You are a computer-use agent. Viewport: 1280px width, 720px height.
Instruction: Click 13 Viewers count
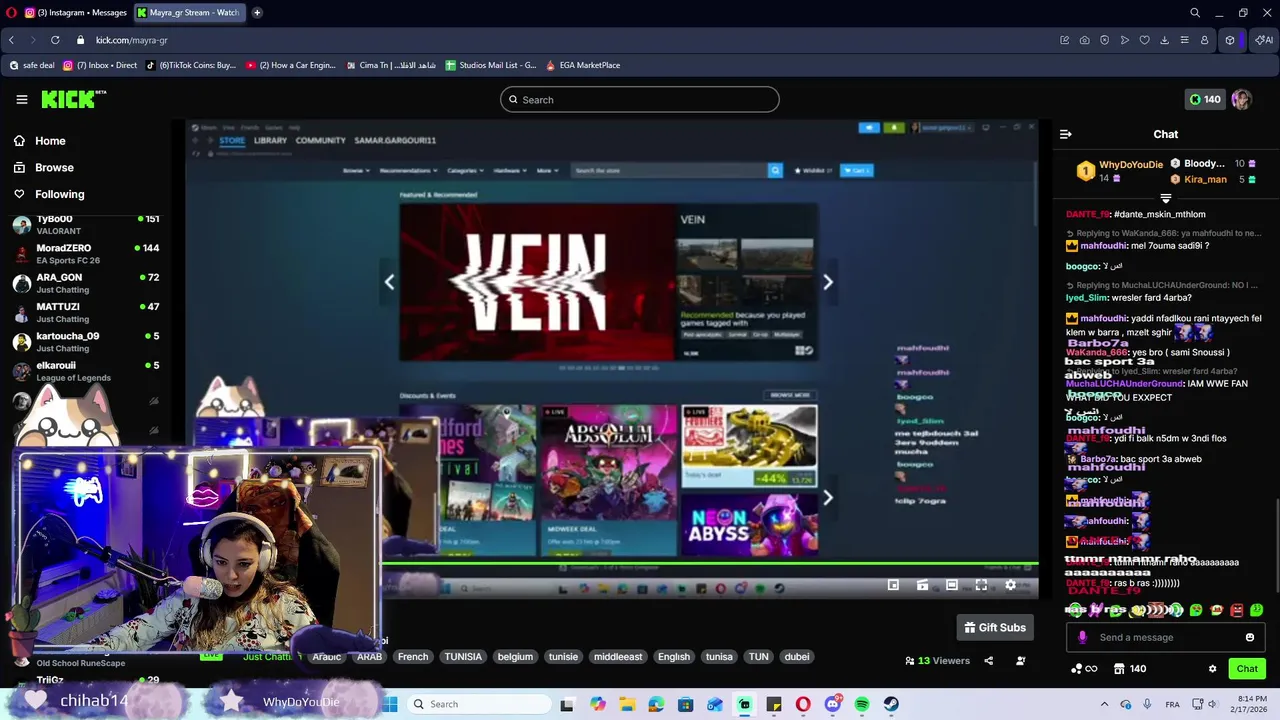pos(937,660)
